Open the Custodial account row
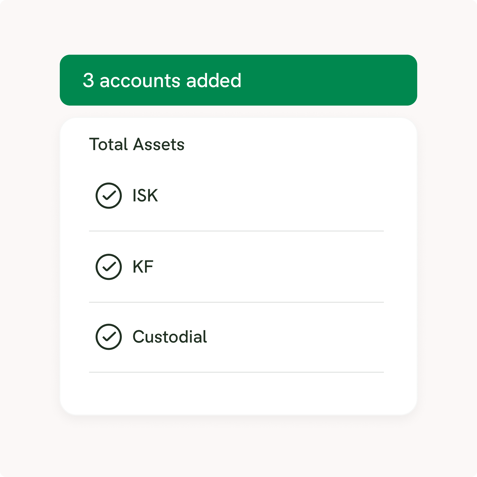 tap(236, 337)
